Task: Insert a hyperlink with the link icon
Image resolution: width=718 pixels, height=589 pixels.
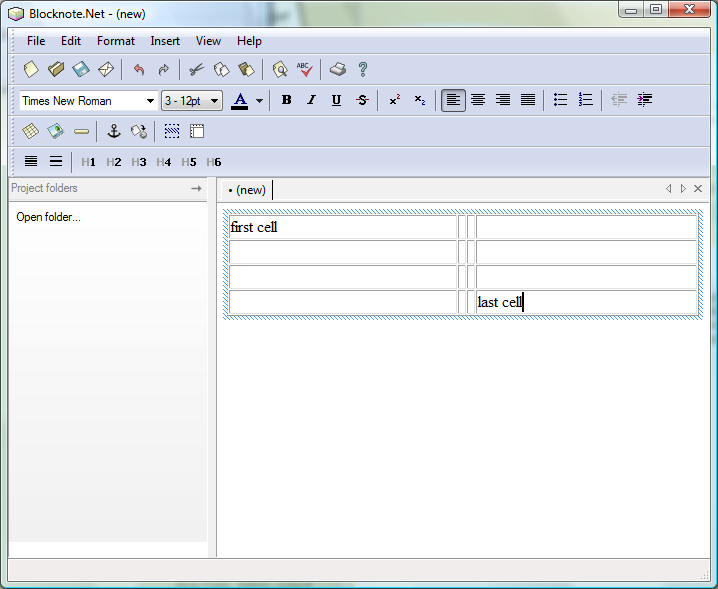Action: coord(139,131)
